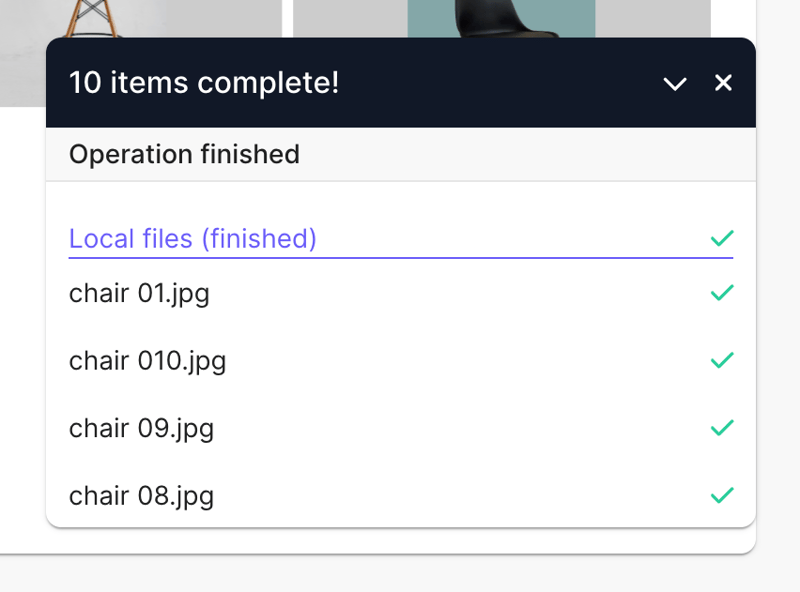Select the chair 010.jpg entry
This screenshot has height=592, width=800.
[x=147, y=361]
